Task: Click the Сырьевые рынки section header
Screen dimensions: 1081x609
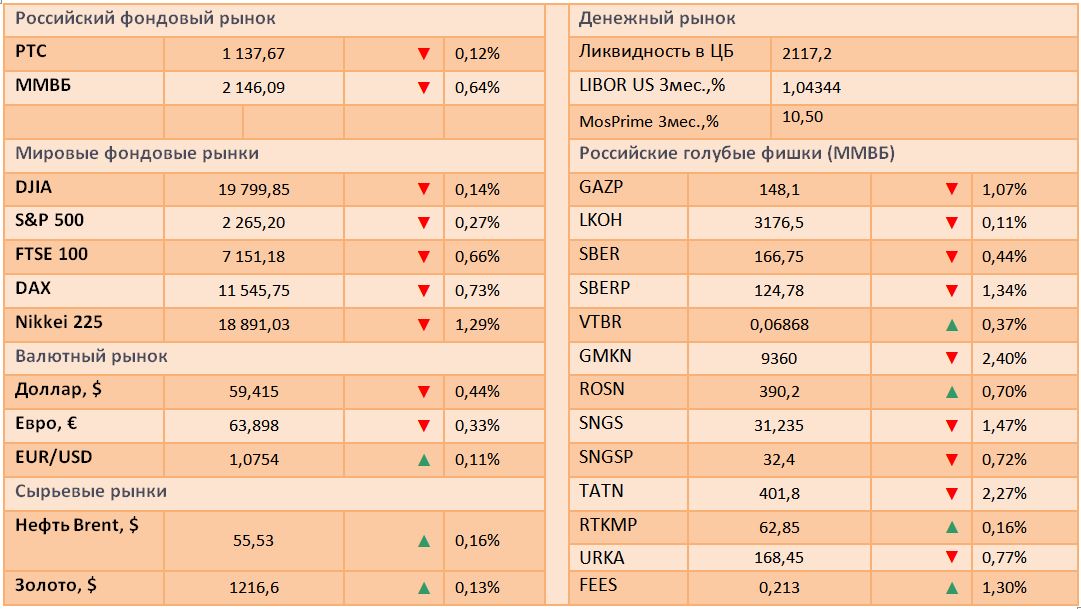Action: (x=91, y=492)
